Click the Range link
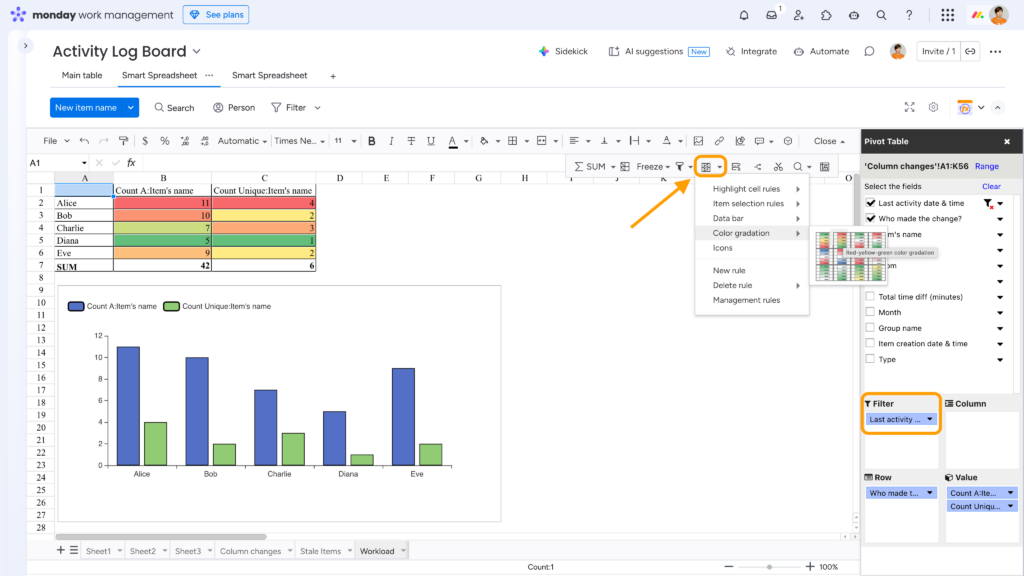This screenshot has width=1024, height=576. (x=987, y=167)
